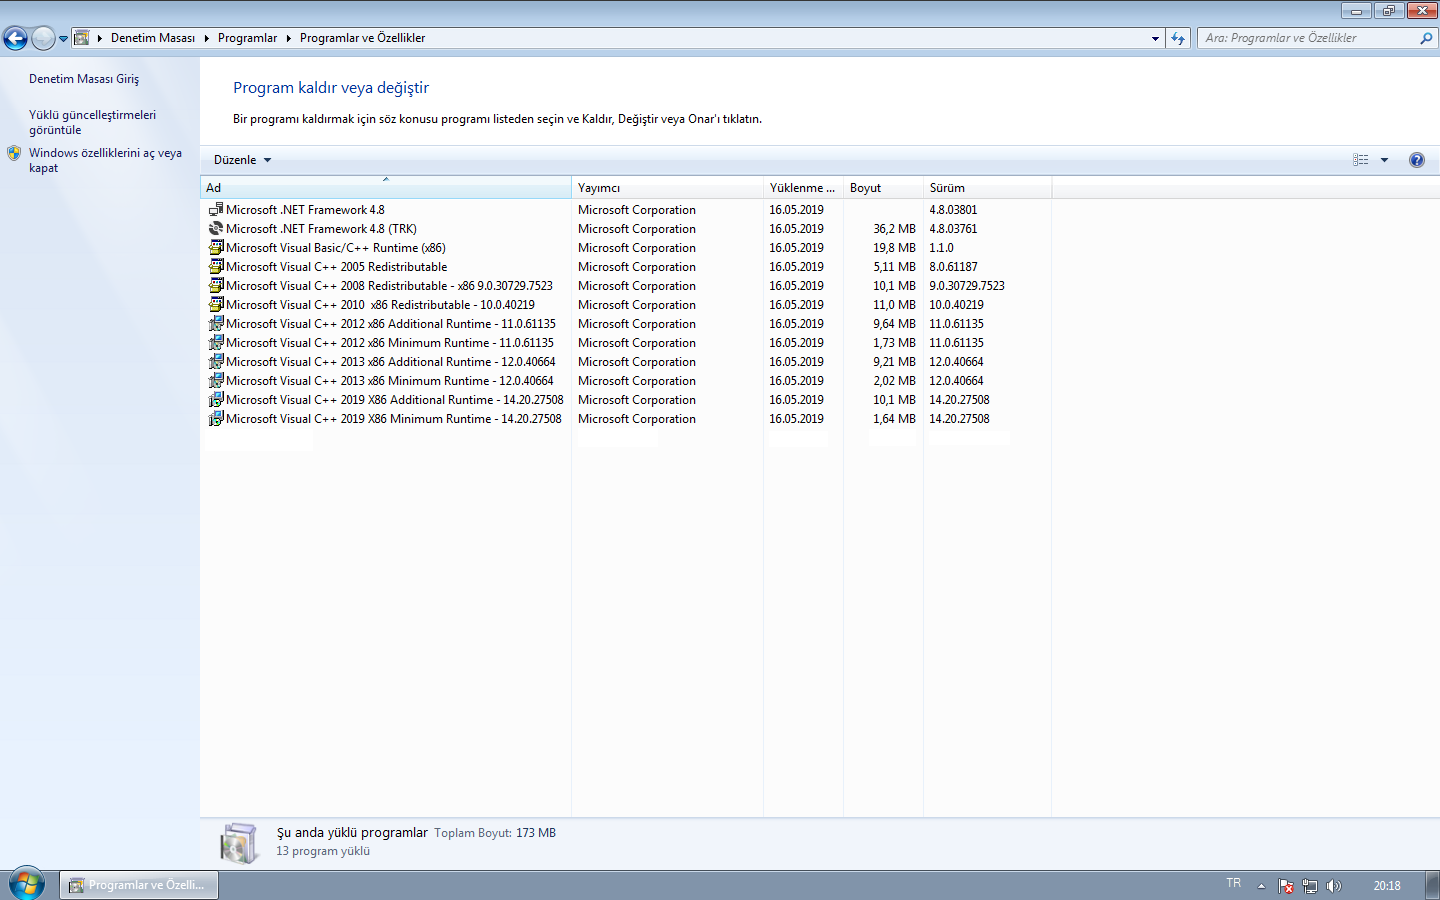Screen dimensions: 1440x900
Task: Click the Visual C++ 2005 Redistributable icon
Action: click(216, 267)
